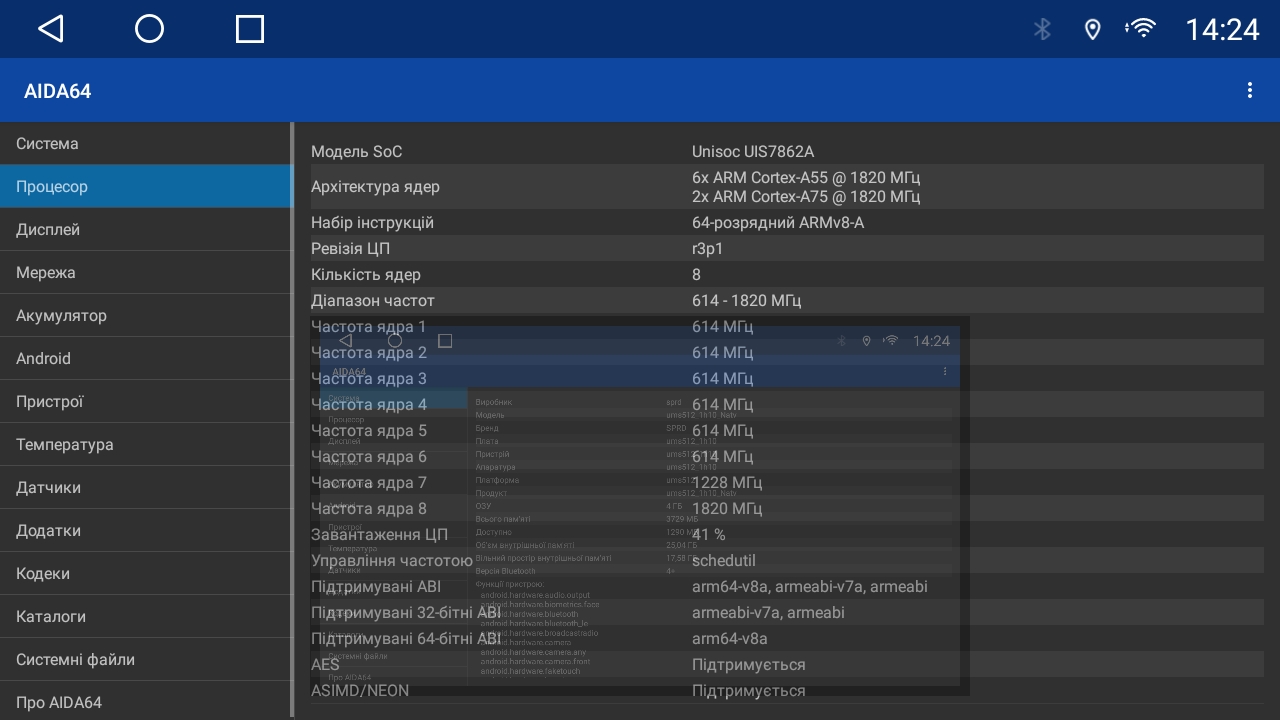The image size is (1280, 720).
Task: Tap the Bluetooth status icon
Action: tap(1042, 29)
